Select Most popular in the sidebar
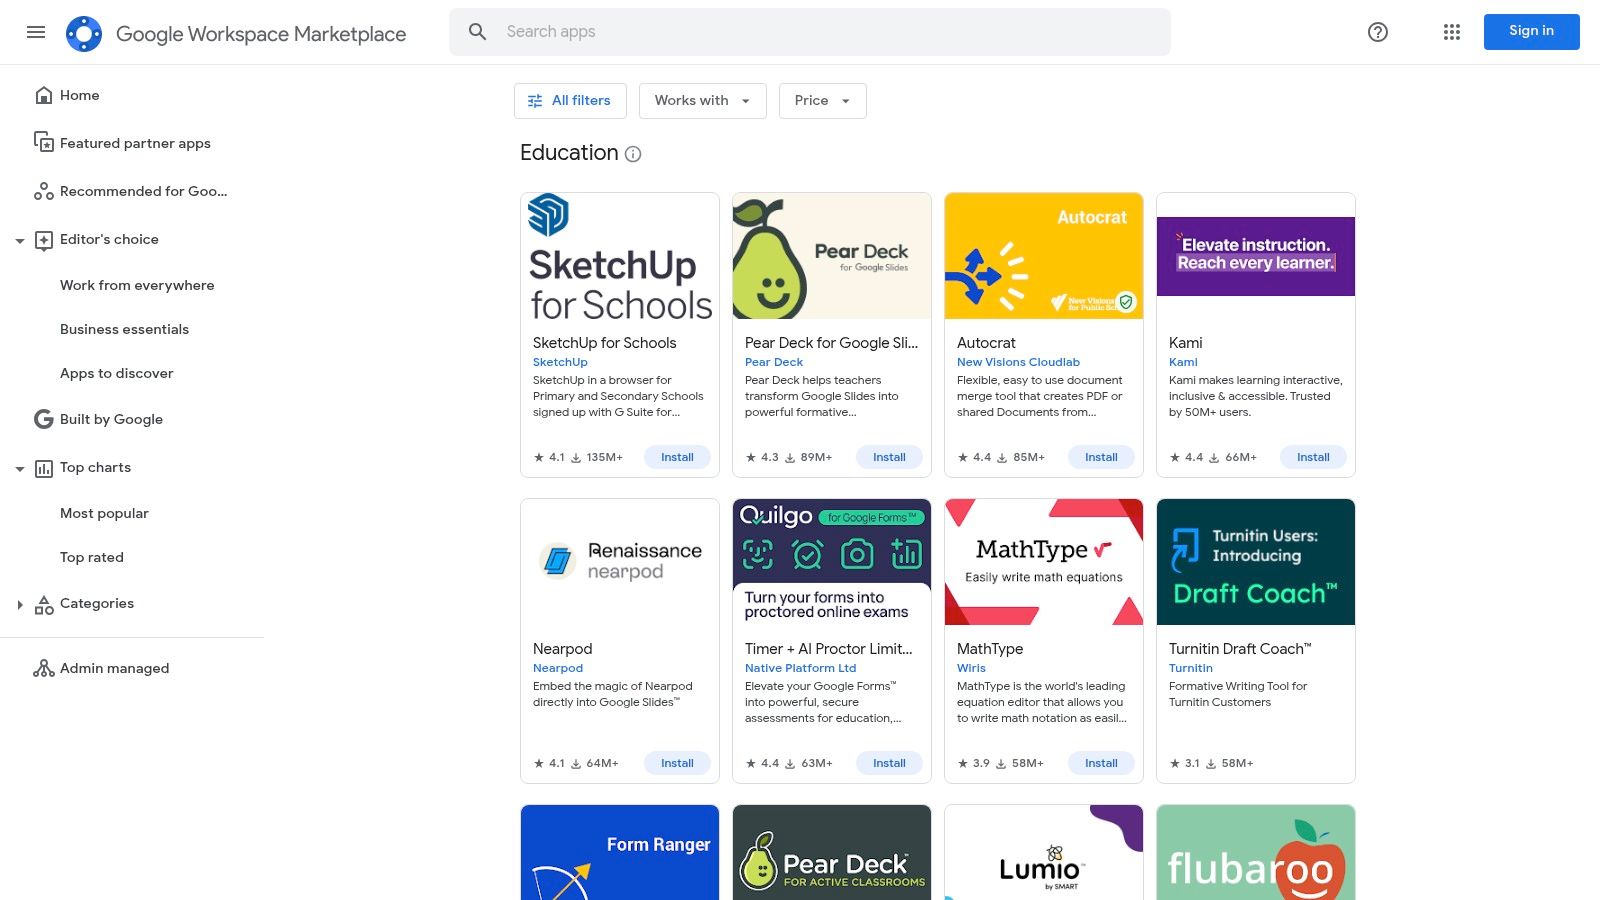The height and width of the screenshot is (900, 1600). point(104,513)
